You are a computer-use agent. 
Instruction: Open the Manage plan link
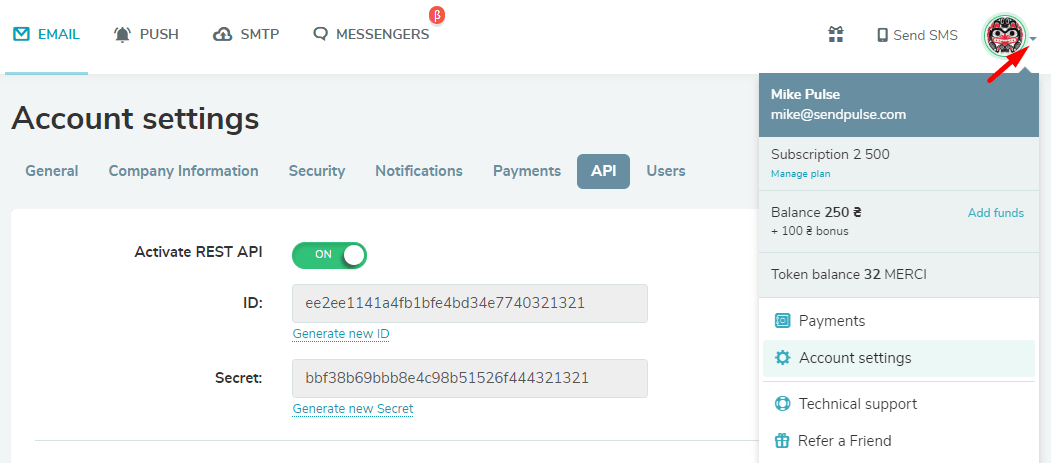pos(800,174)
